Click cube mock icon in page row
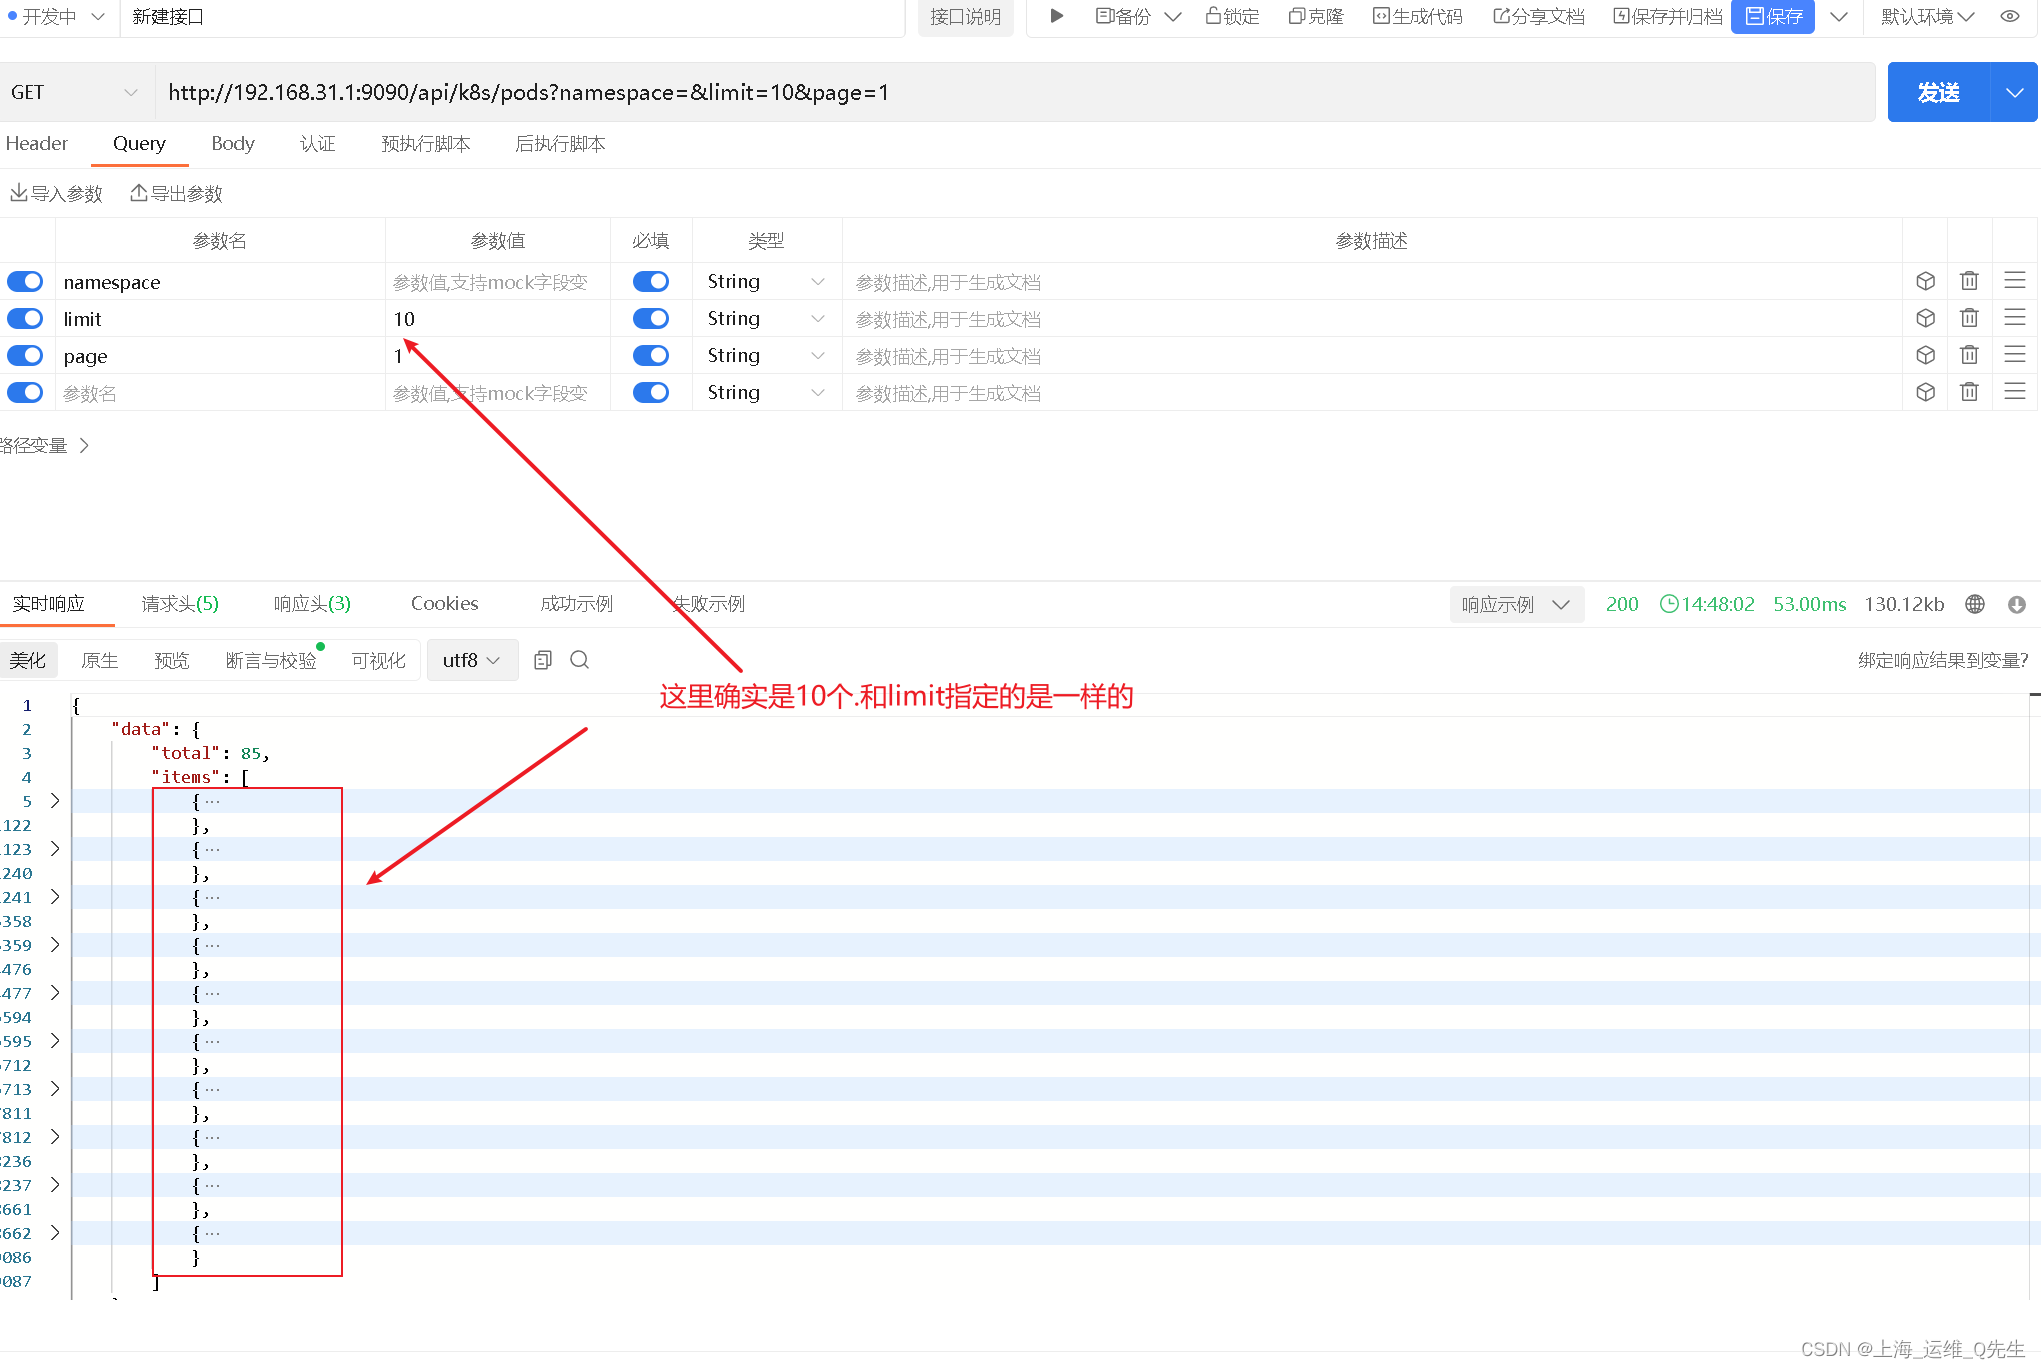 coord(1925,356)
